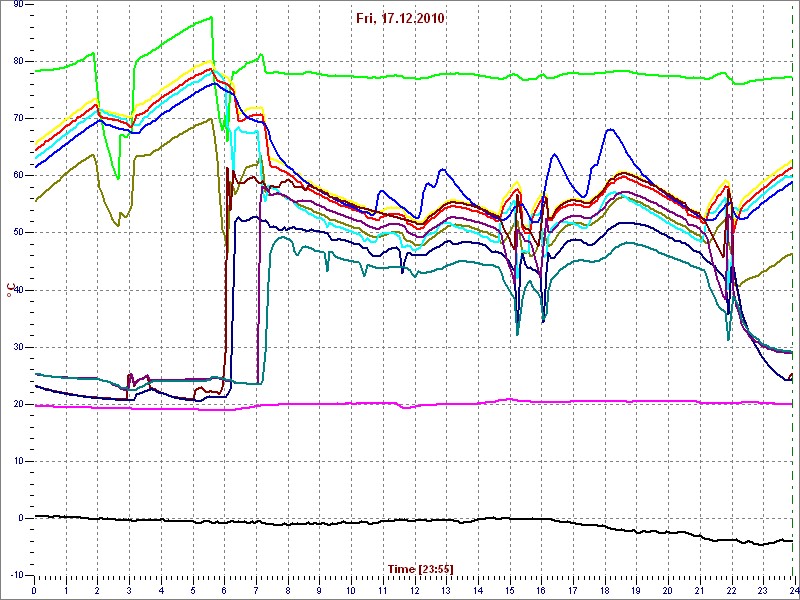Screen dimensions: 800x600
Task: Select the 30 label on temperature axis
Action: [x=18, y=347]
